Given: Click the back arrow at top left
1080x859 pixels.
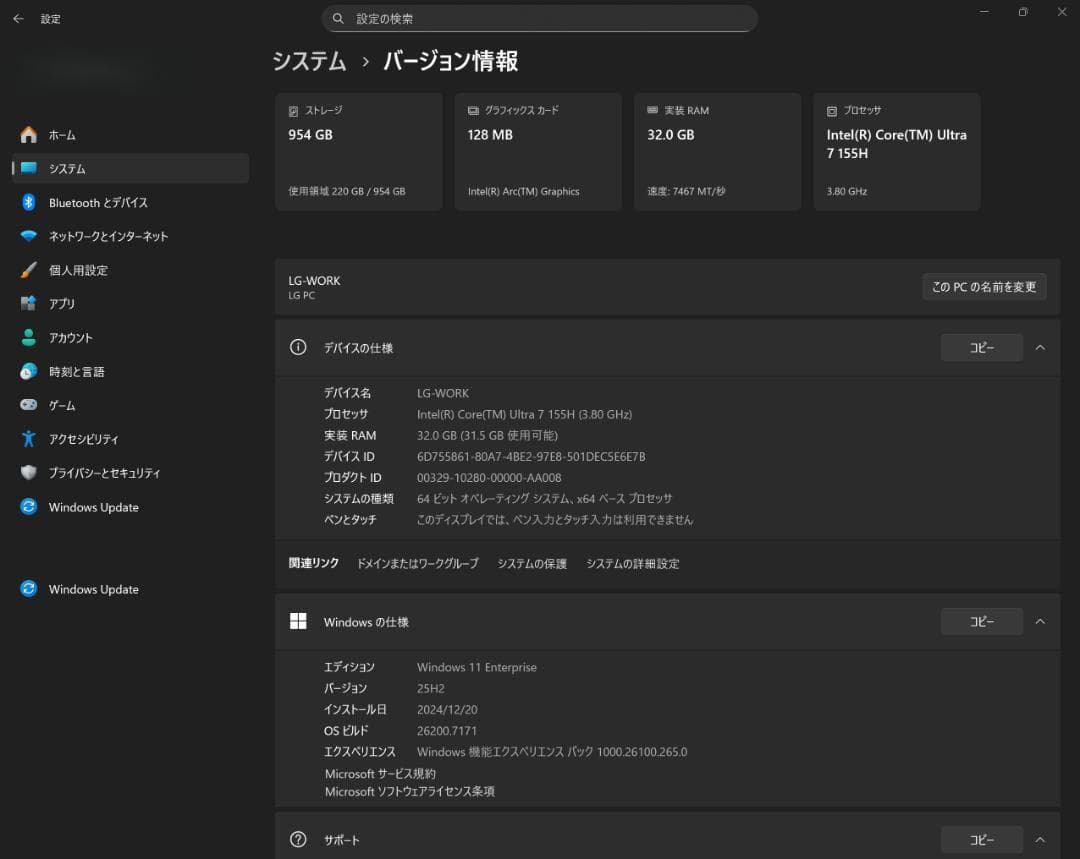Looking at the screenshot, I should coord(19,18).
